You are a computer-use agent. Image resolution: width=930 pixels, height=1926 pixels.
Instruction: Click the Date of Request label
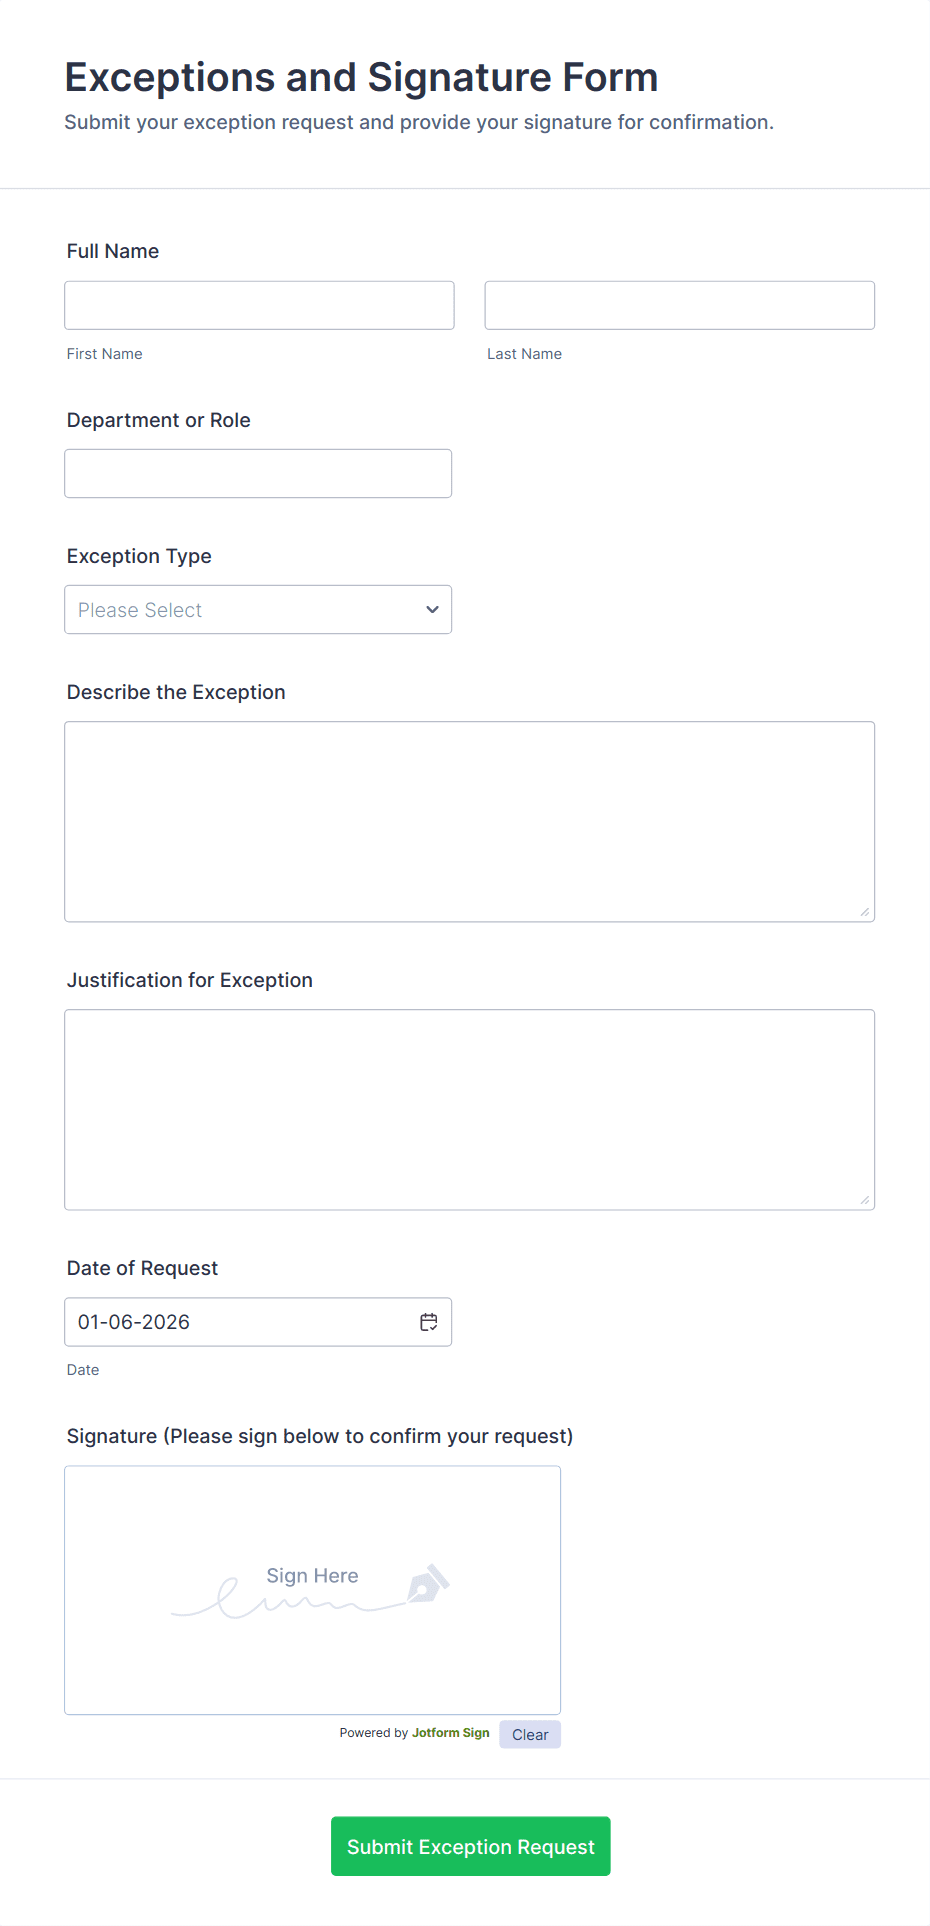(142, 1269)
